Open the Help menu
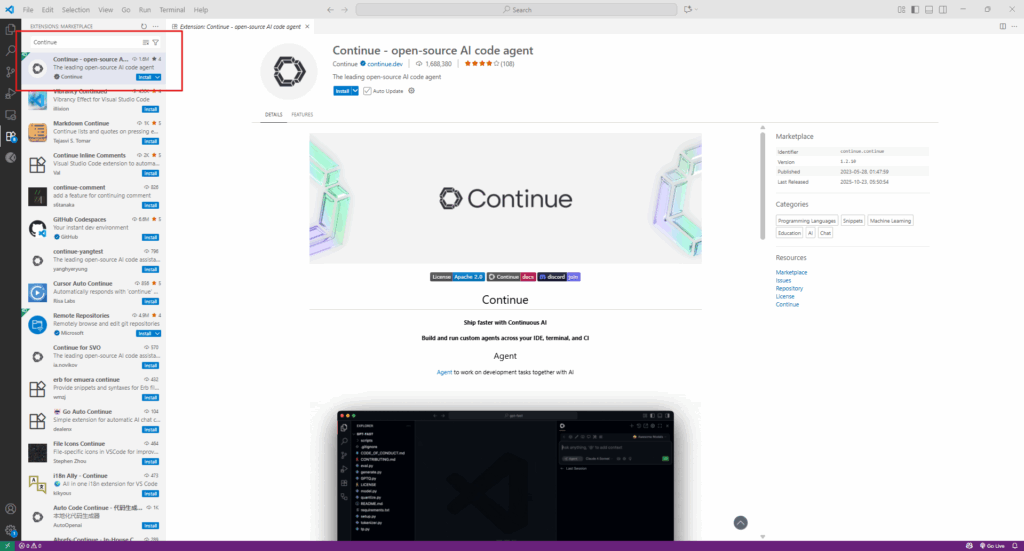This screenshot has width=1024, height=551. (200, 10)
